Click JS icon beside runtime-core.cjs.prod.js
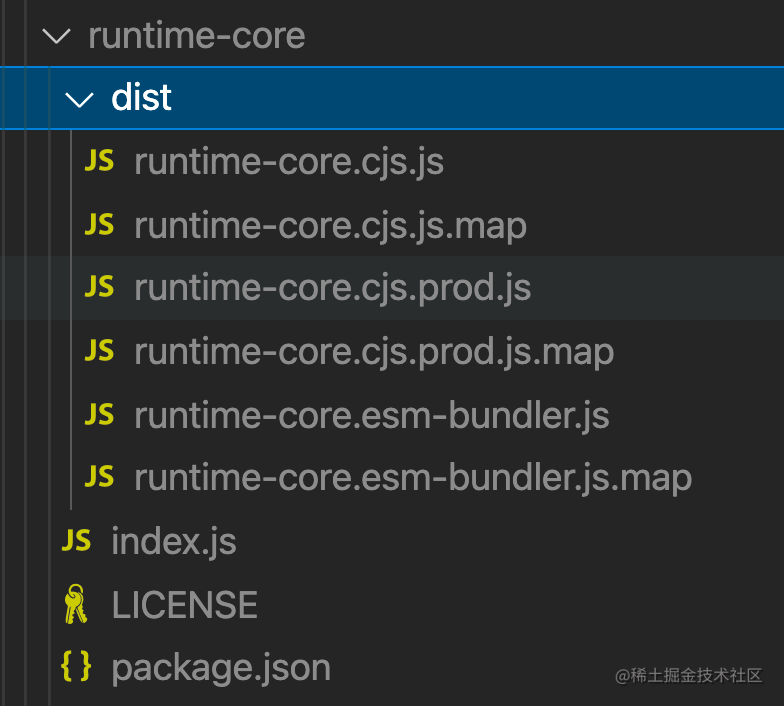The height and width of the screenshot is (706, 784). (x=99, y=288)
